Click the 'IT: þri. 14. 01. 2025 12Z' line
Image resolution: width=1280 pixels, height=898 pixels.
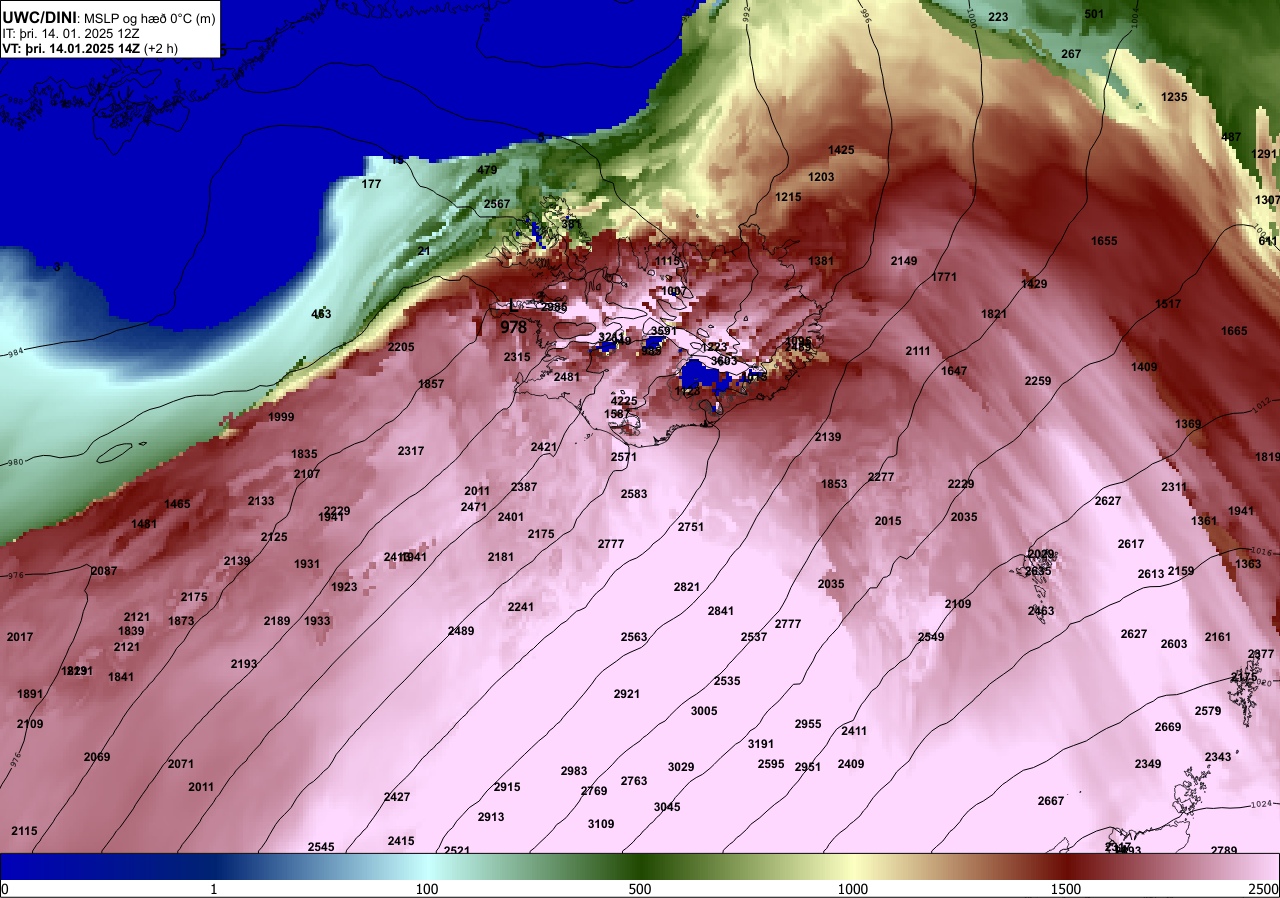point(70,33)
